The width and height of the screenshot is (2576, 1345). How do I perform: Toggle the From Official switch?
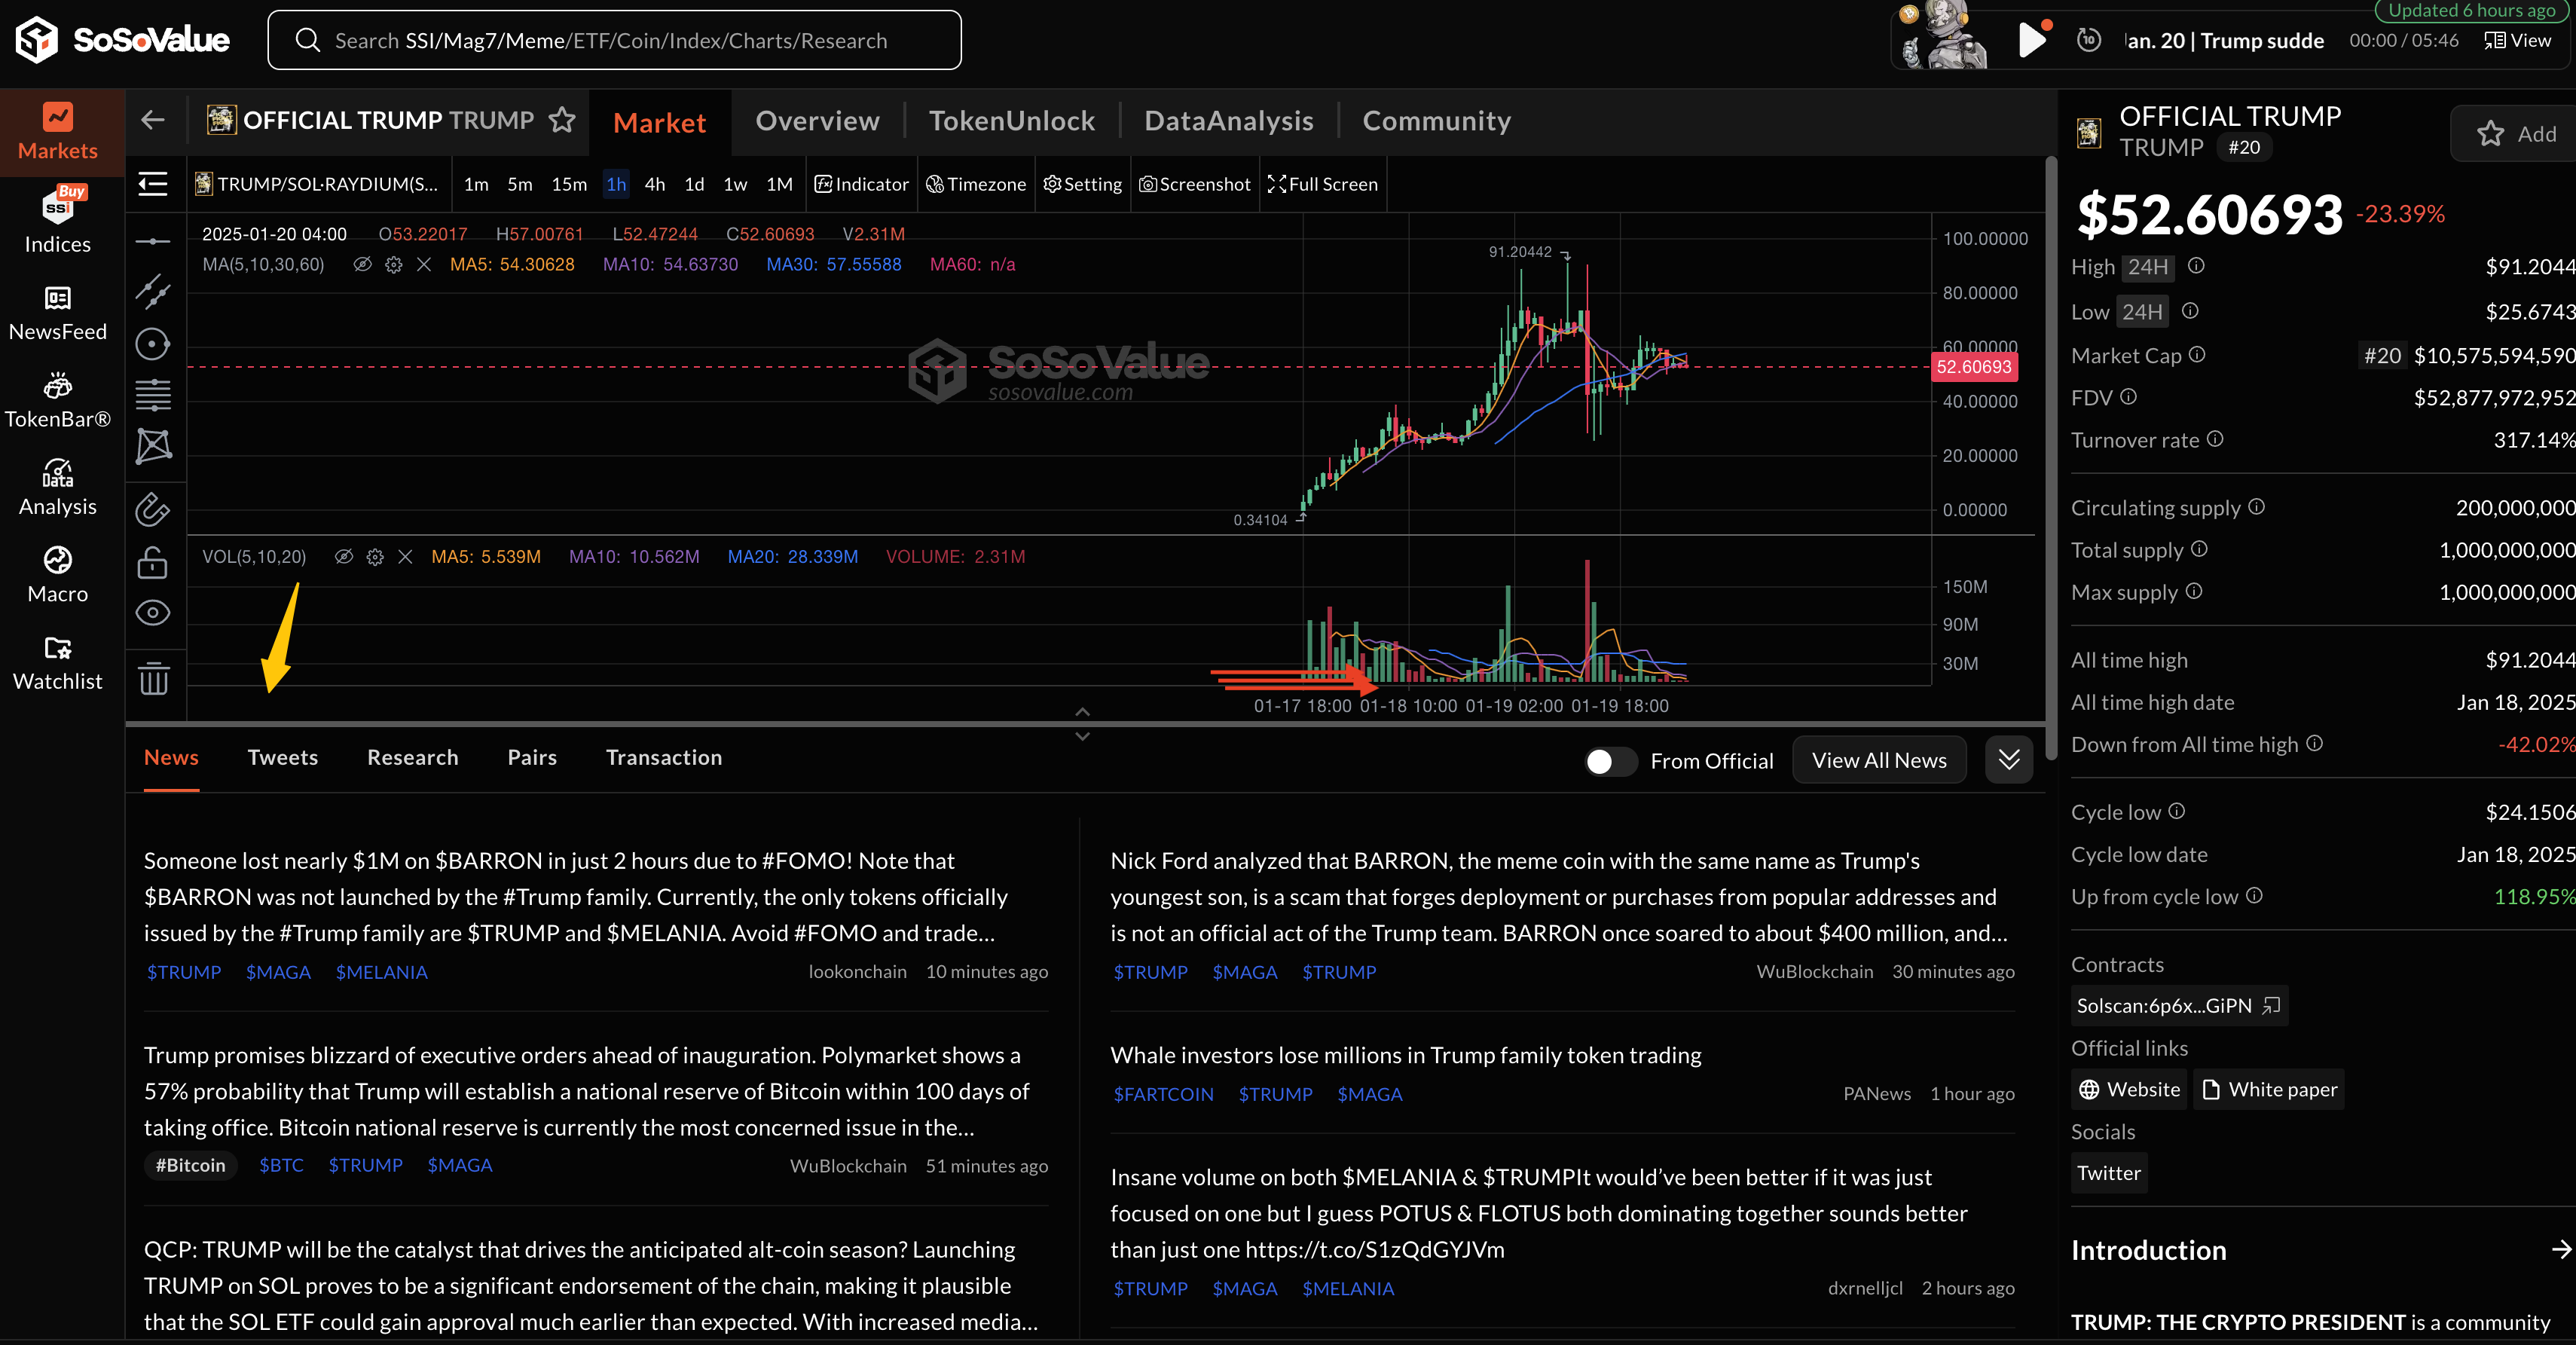(1610, 761)
